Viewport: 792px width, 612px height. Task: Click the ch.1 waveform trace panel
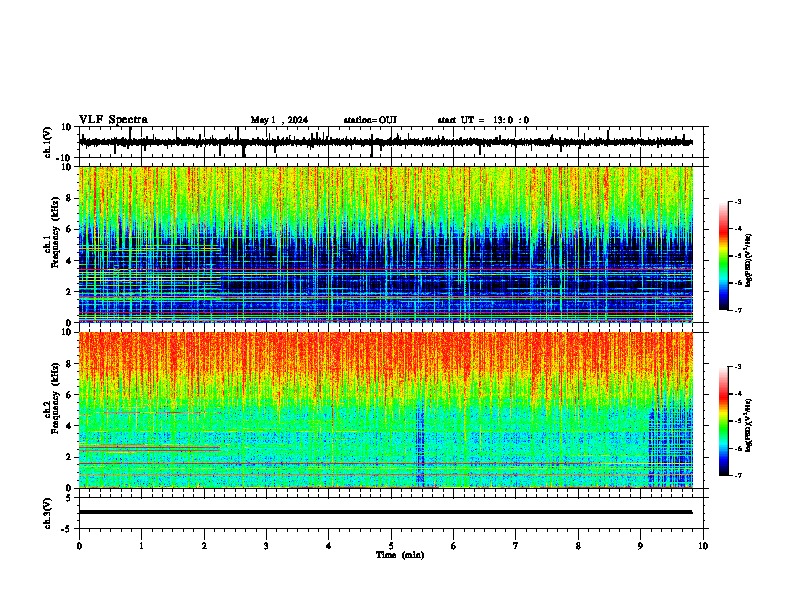[393, 142]
